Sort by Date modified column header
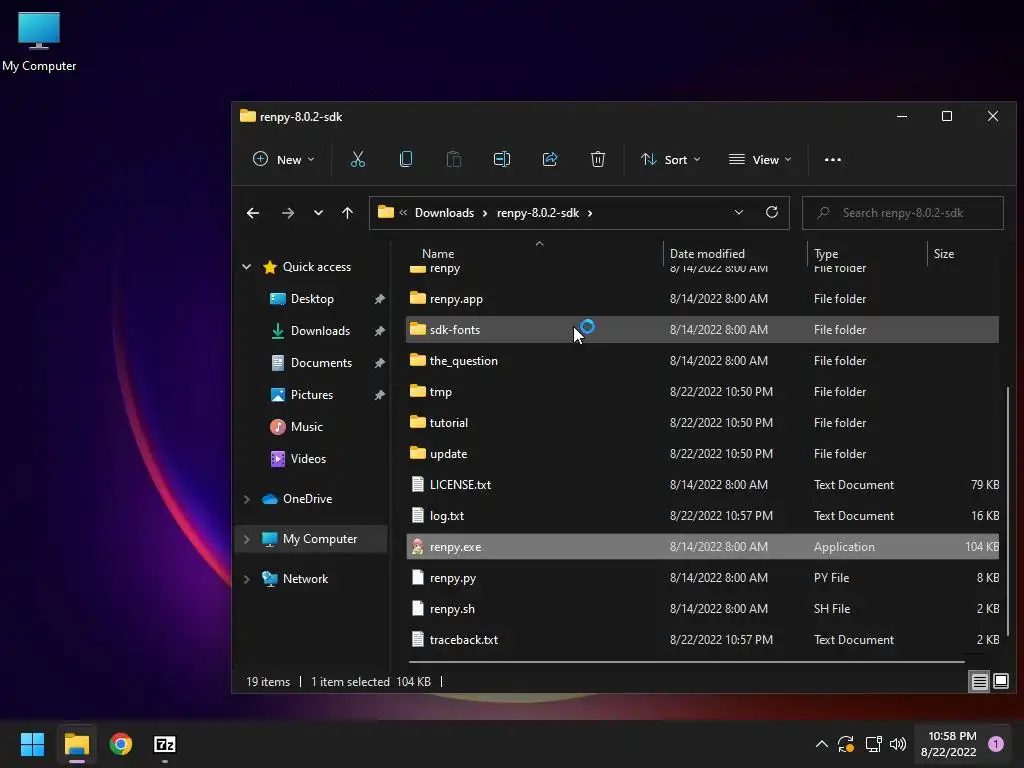Image resolution: width=1024 pixels, height=768 pixels. click(x=707, y=253)
